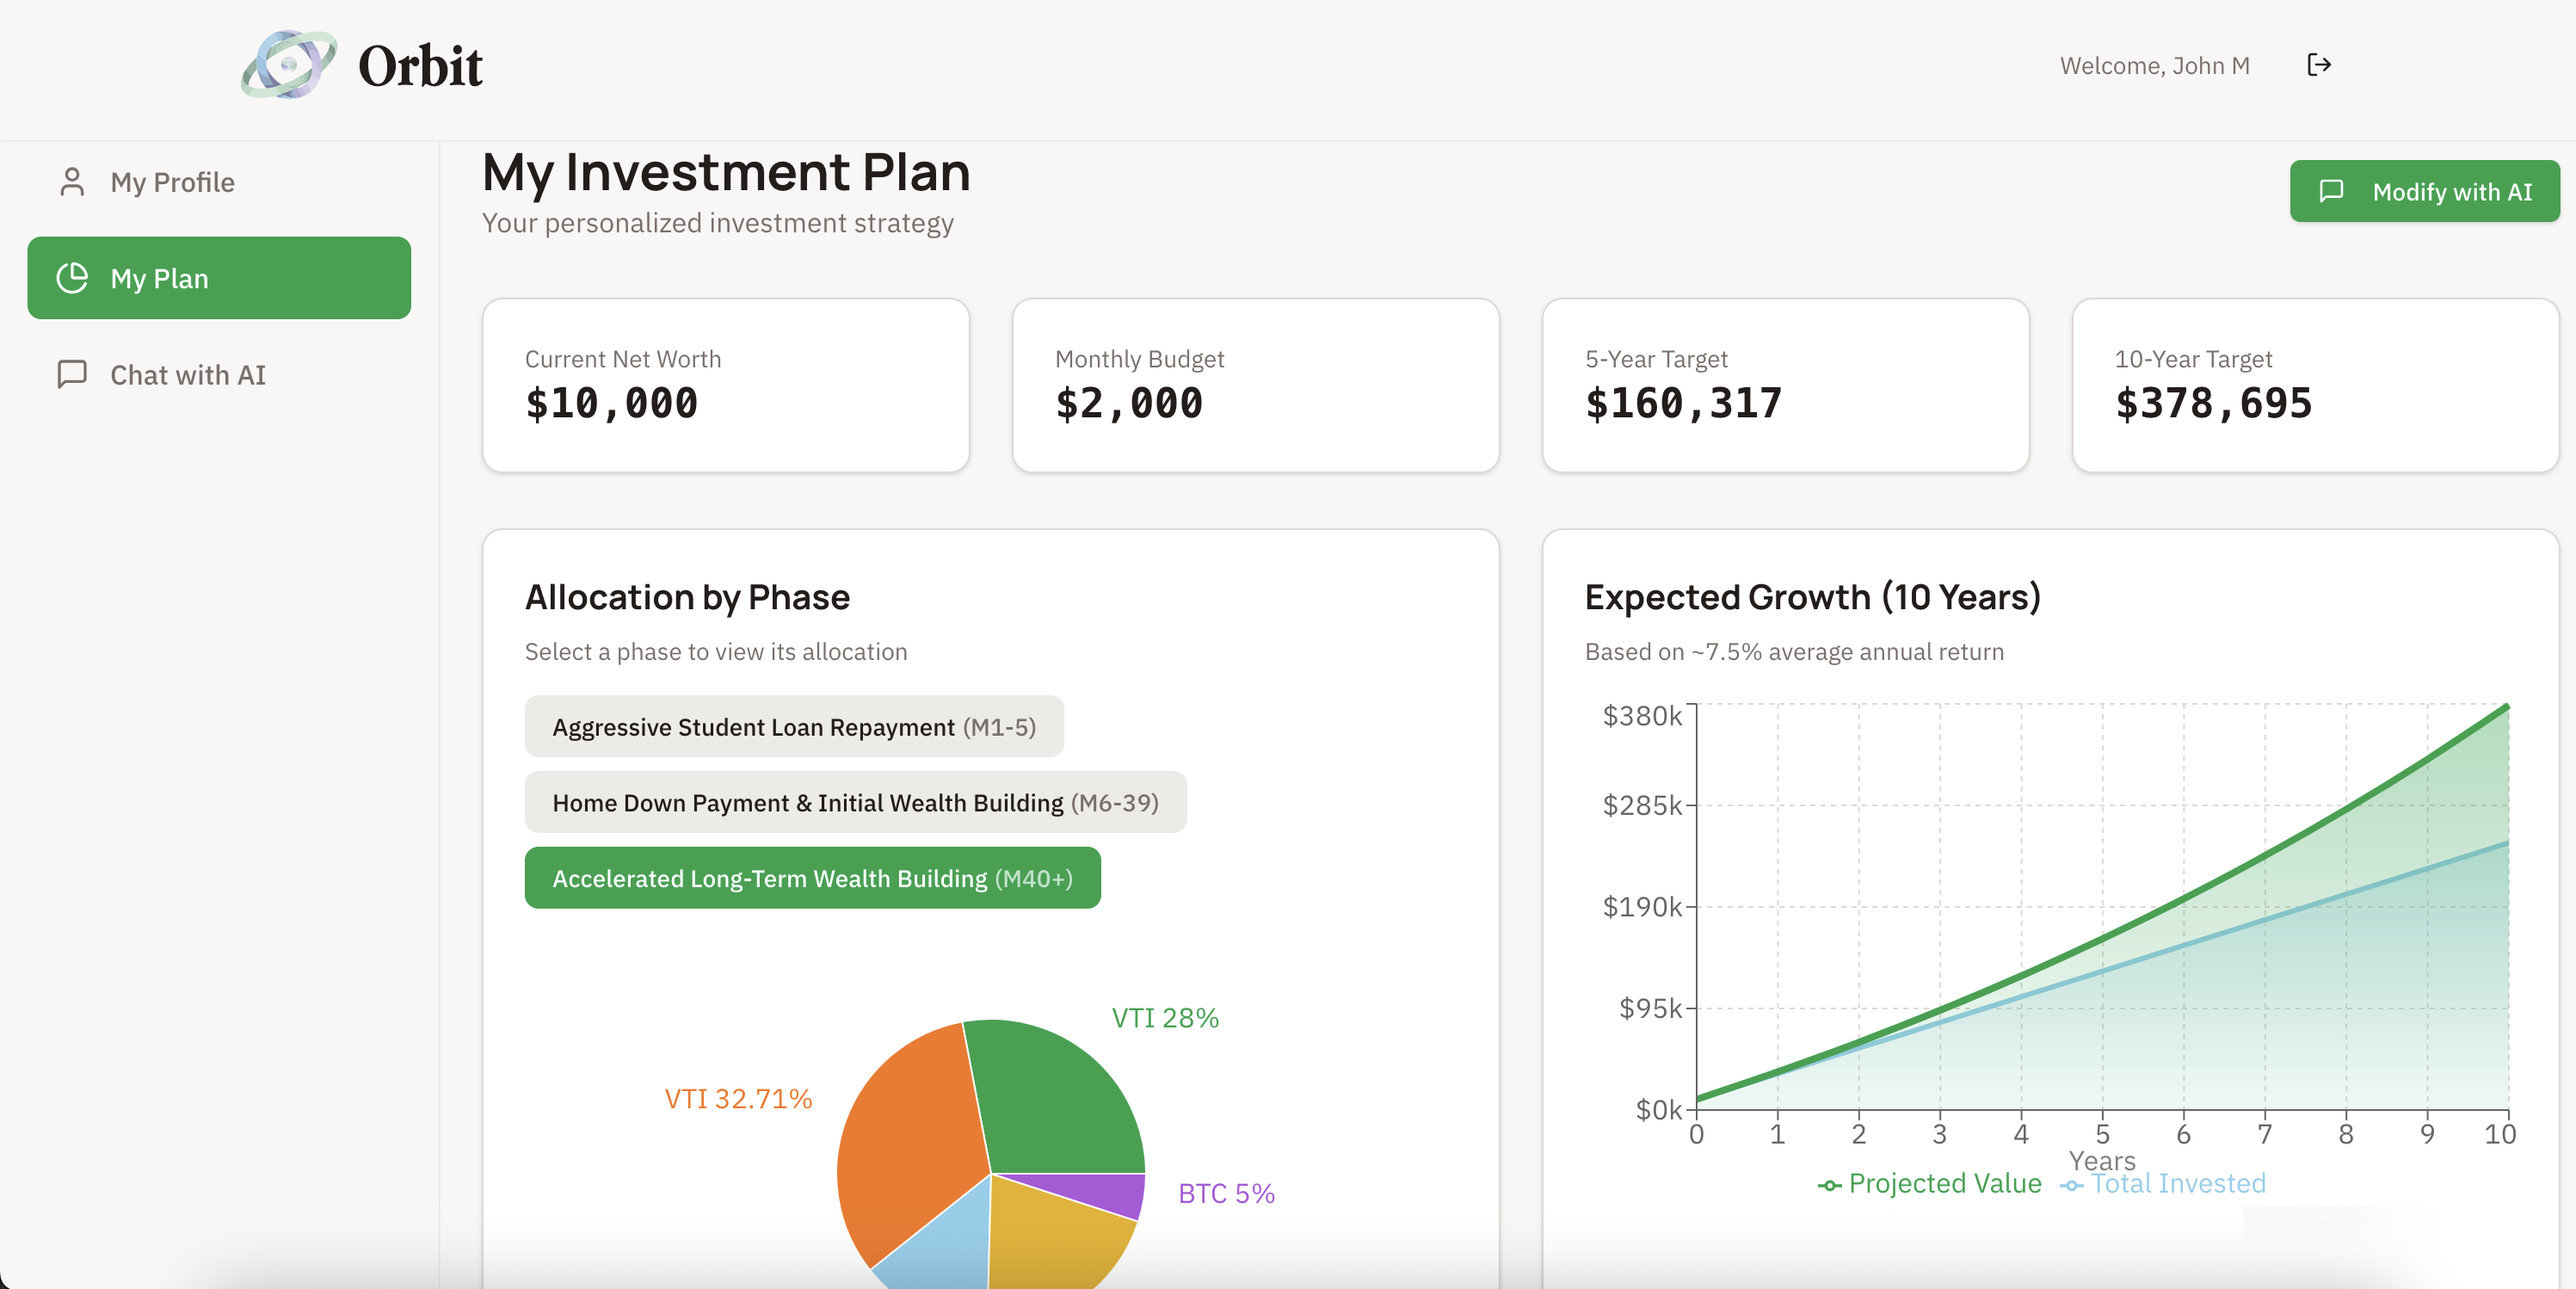Click the pie chart icon in My Plan
Screen dimensions: 2576x1289
(72, 278)
